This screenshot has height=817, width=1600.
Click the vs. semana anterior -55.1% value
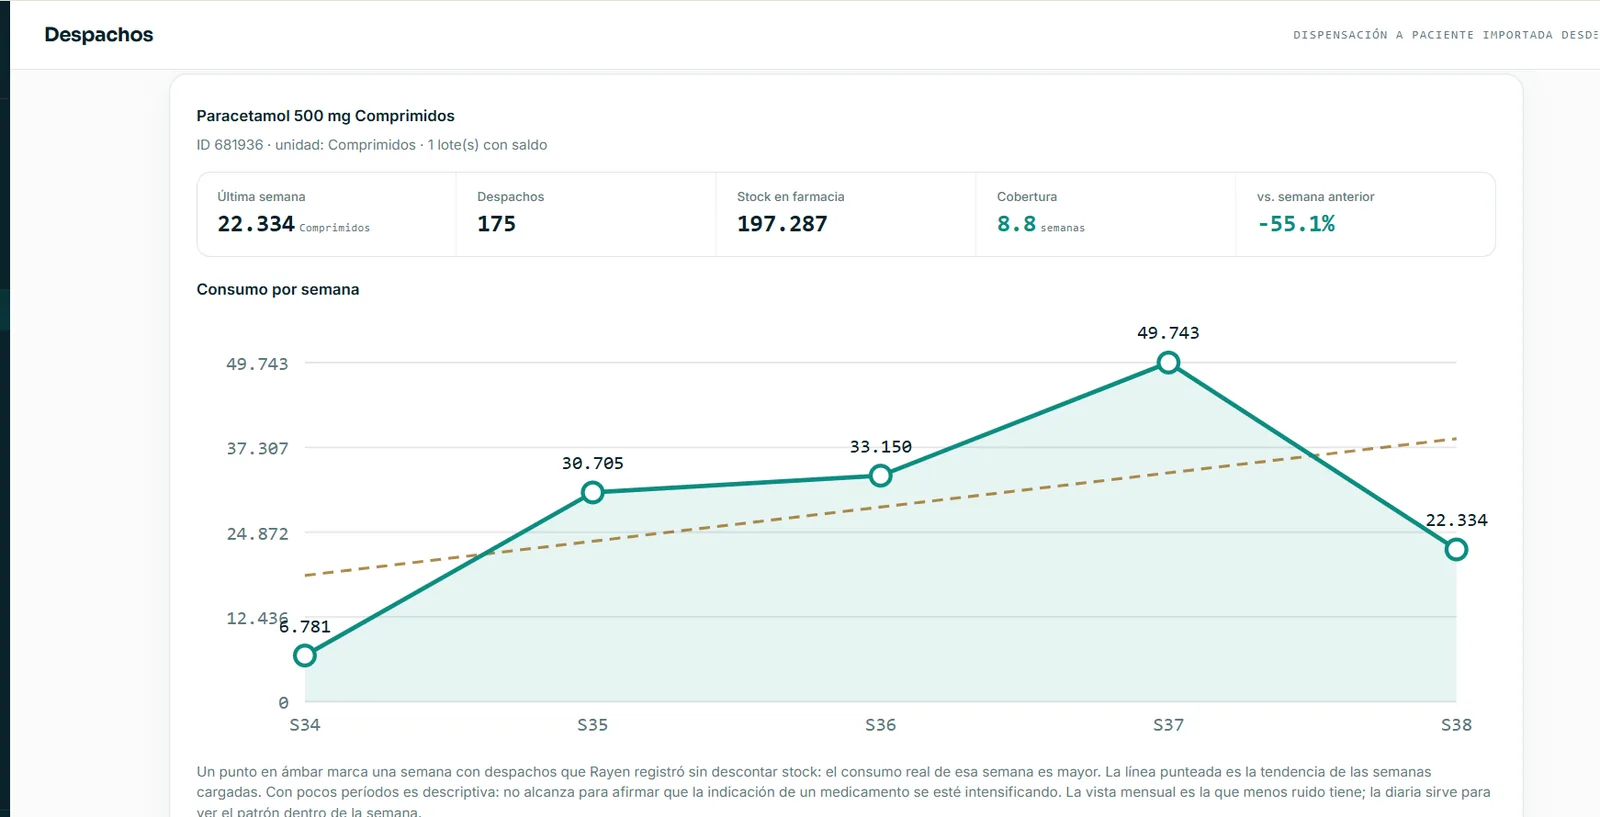[x=1296, y=224]
